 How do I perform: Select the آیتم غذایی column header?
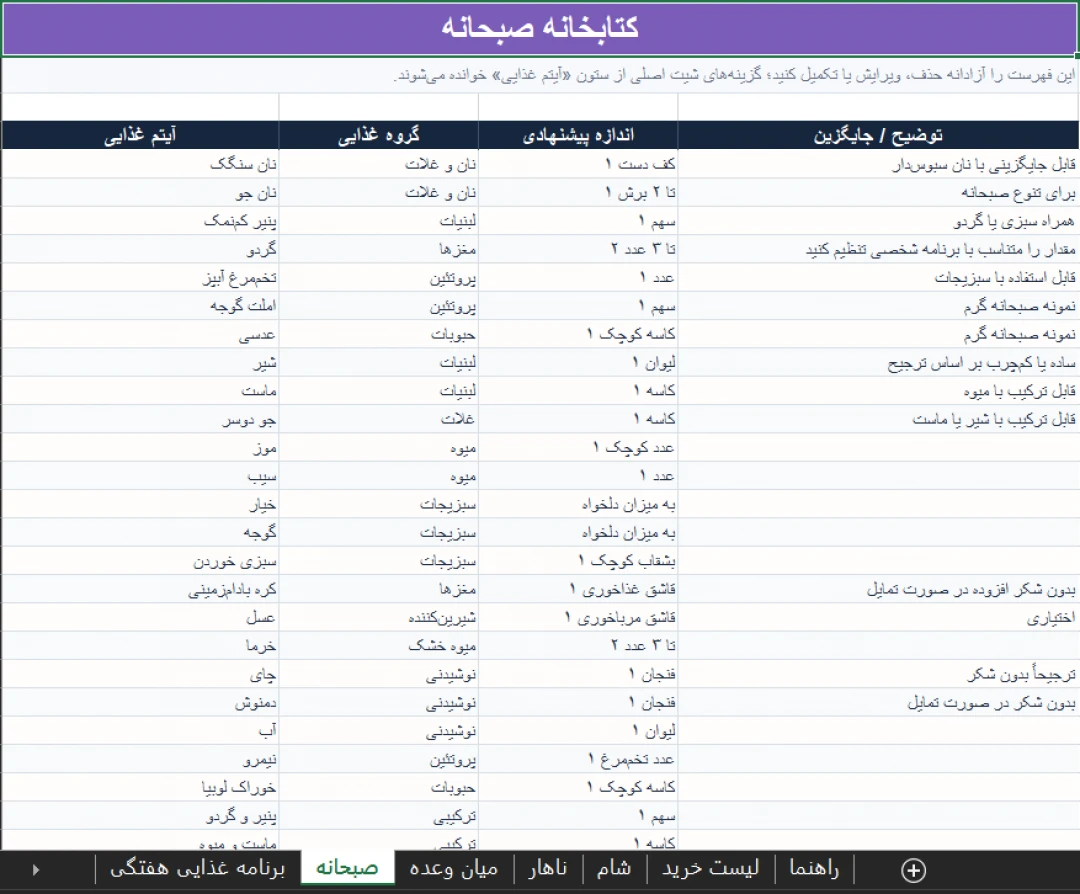click(141, 135)
